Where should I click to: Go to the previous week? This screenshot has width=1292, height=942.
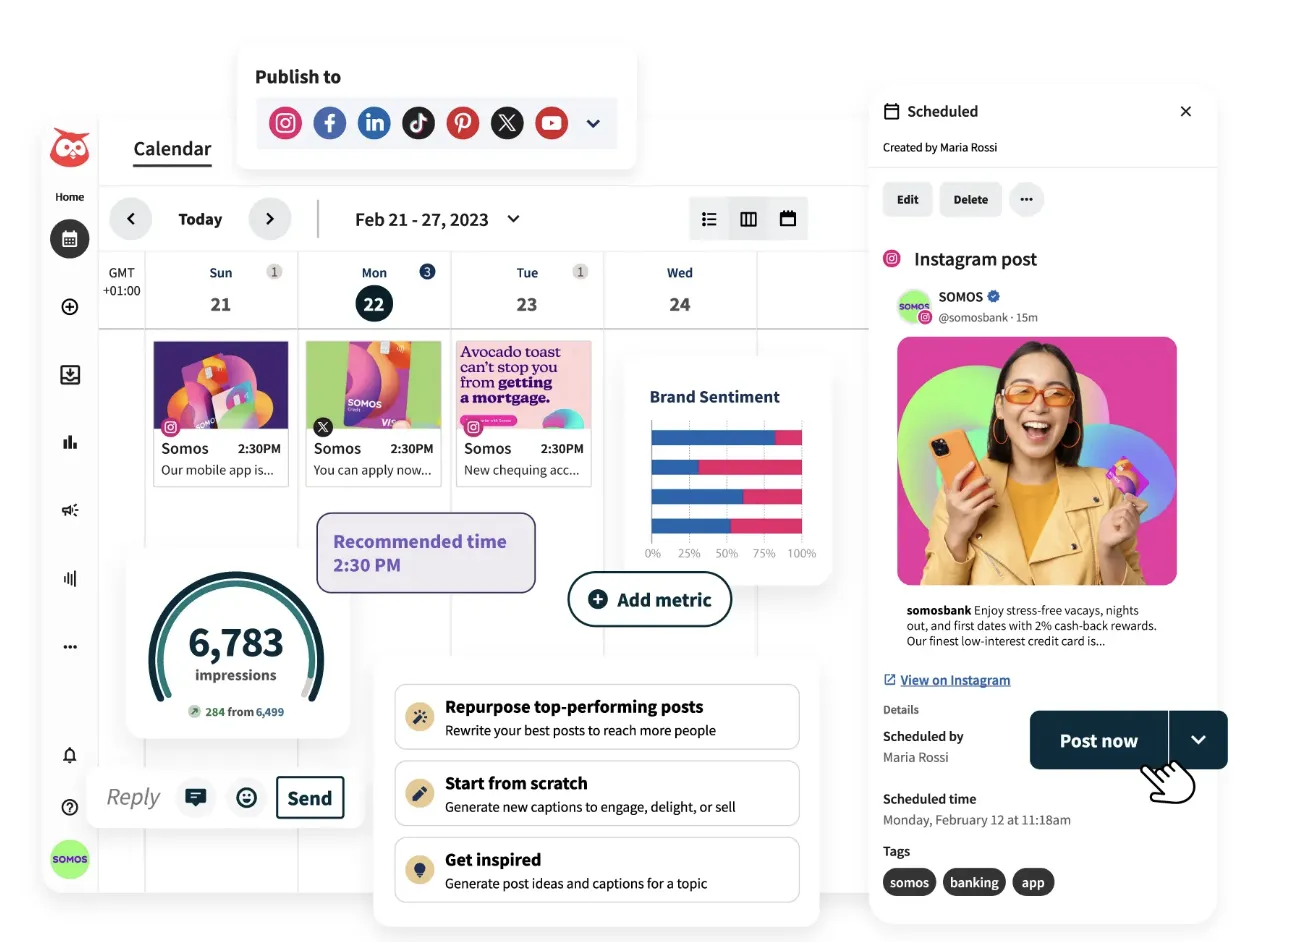pos(131,219)
